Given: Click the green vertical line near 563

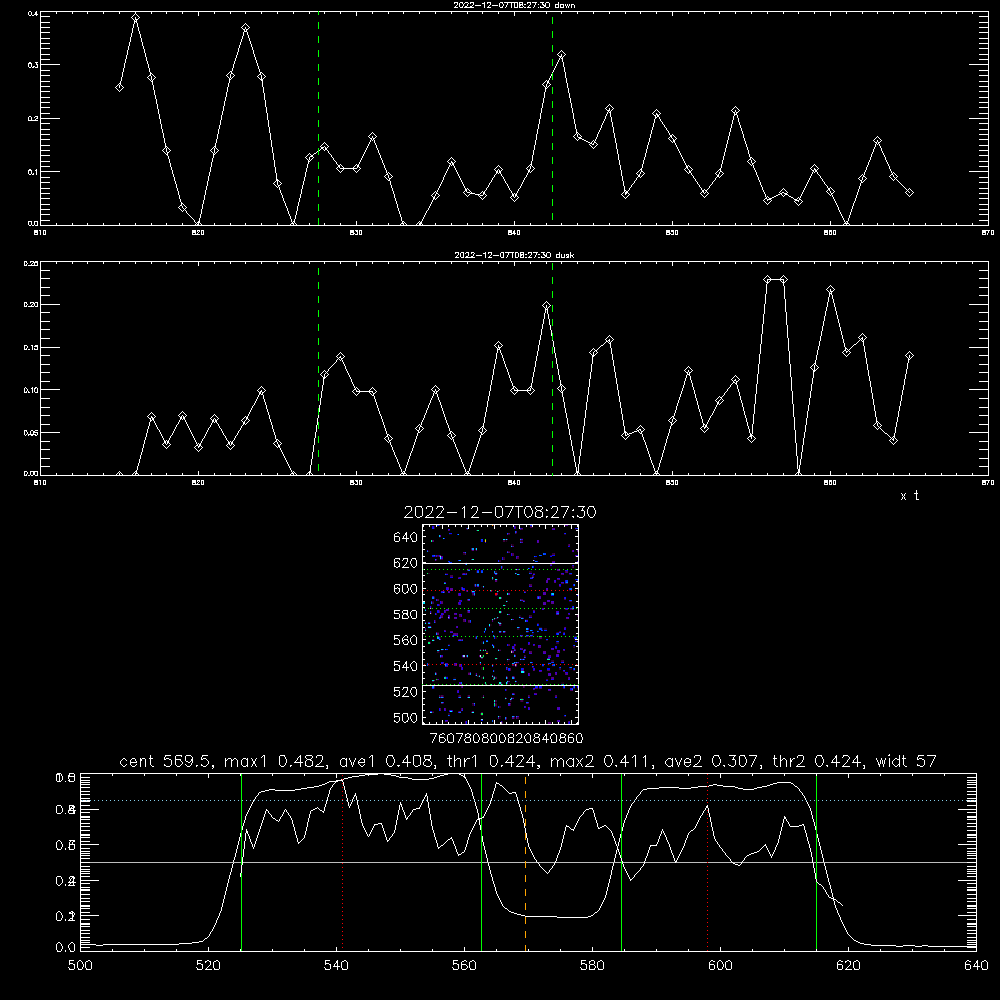Looking at the screenshot, I should coord(482,862).
